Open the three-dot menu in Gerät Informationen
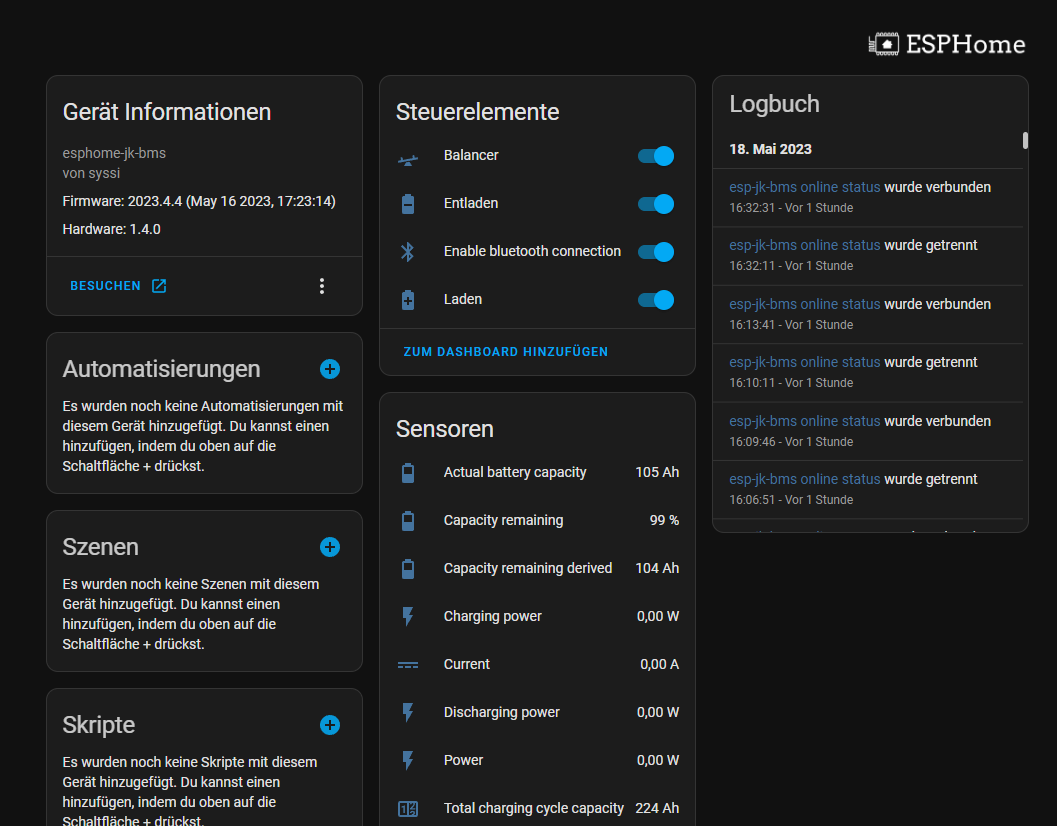This screenshot has width=1057, height=826. 322,285
